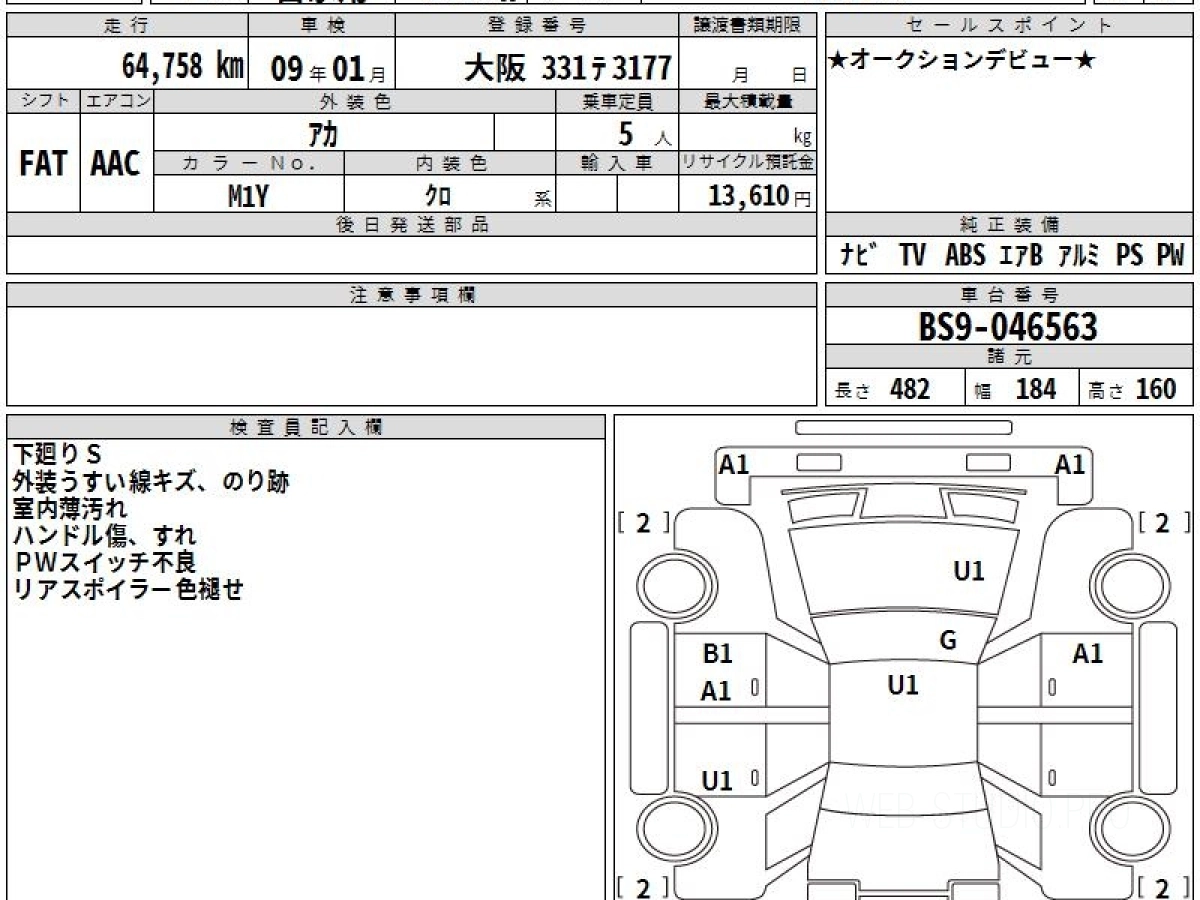1200x900 pixels.
Task: Click A1 mark right of the G mark
Action: [1088, 654]
